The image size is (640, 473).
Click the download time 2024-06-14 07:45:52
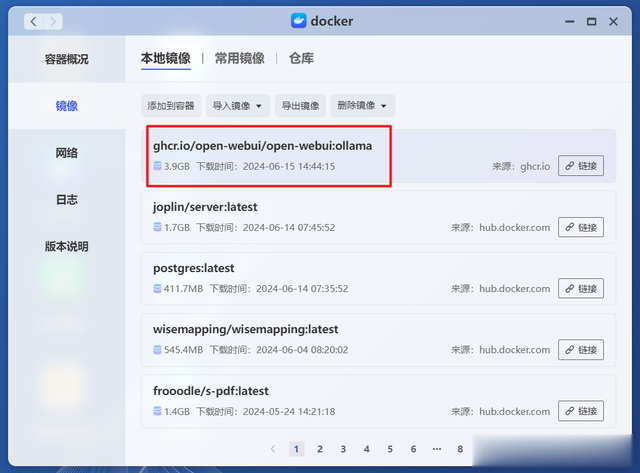point(289,228)
